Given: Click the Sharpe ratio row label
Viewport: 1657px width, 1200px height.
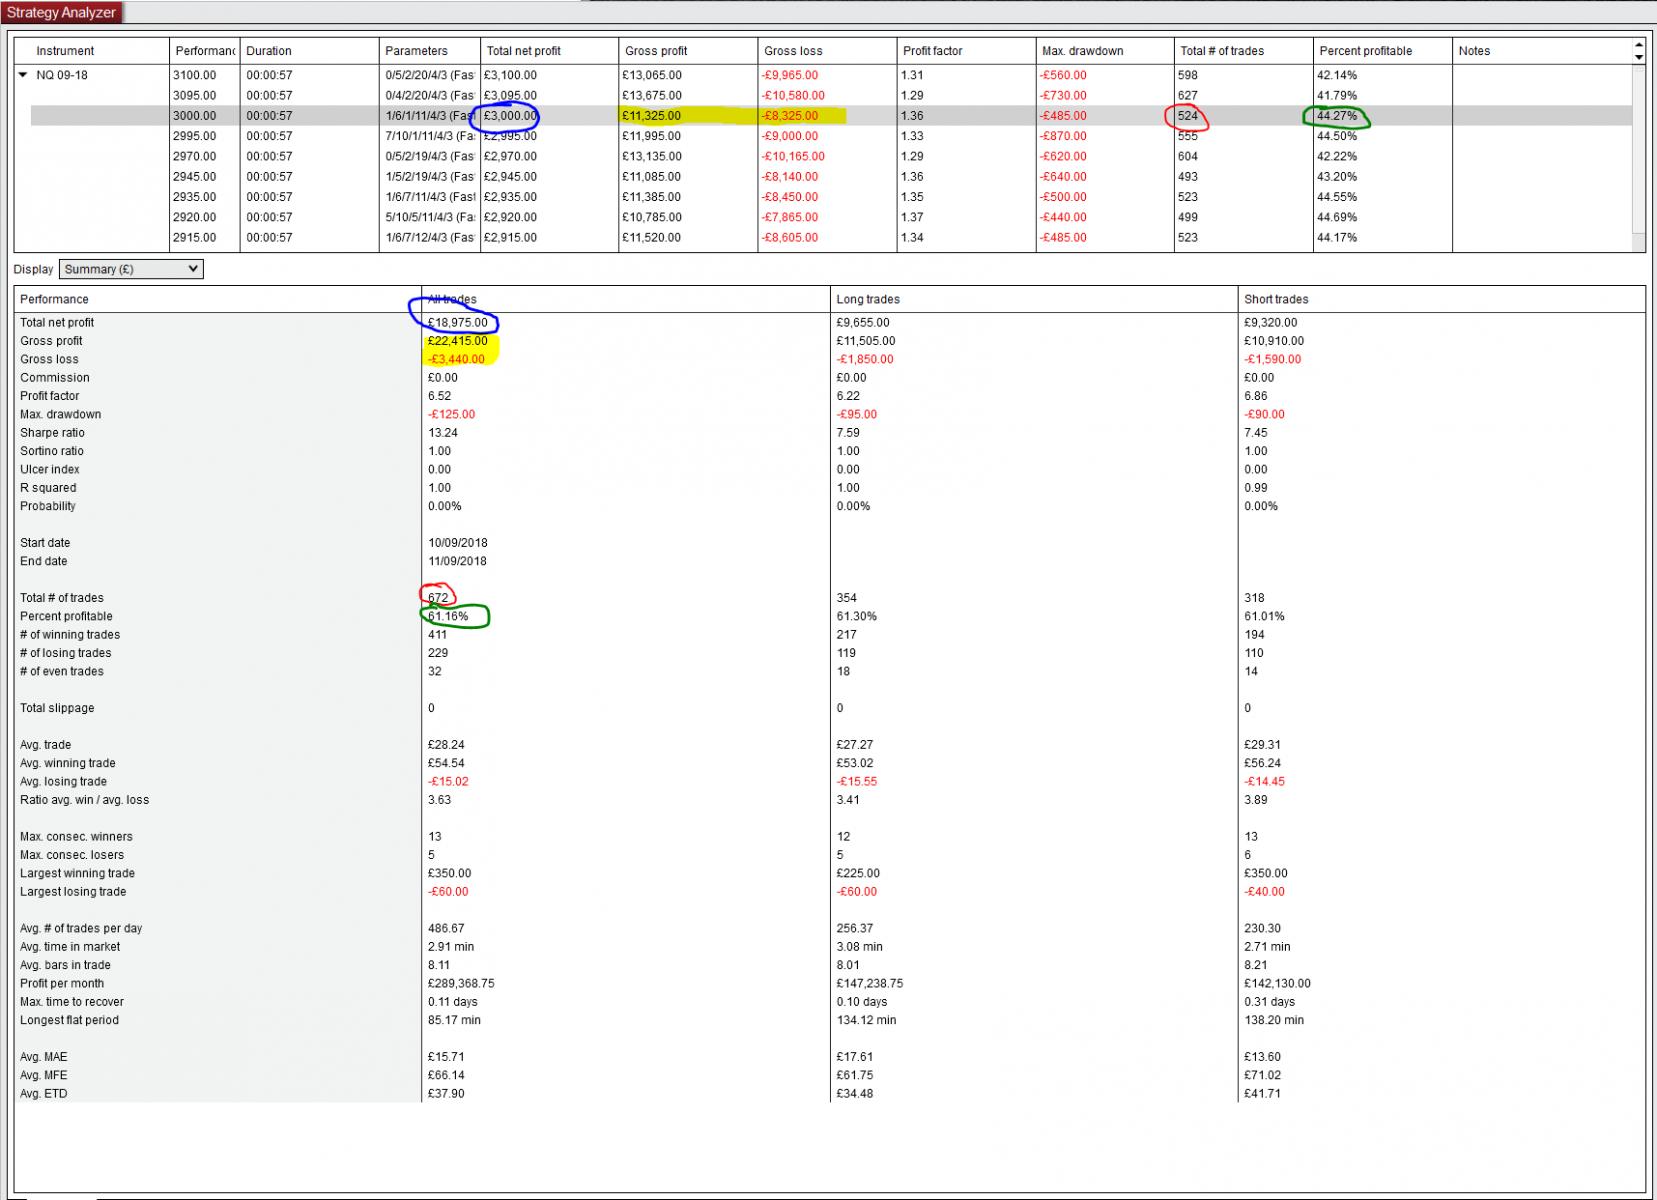Looking at the screenshot, I should point(52,433).
